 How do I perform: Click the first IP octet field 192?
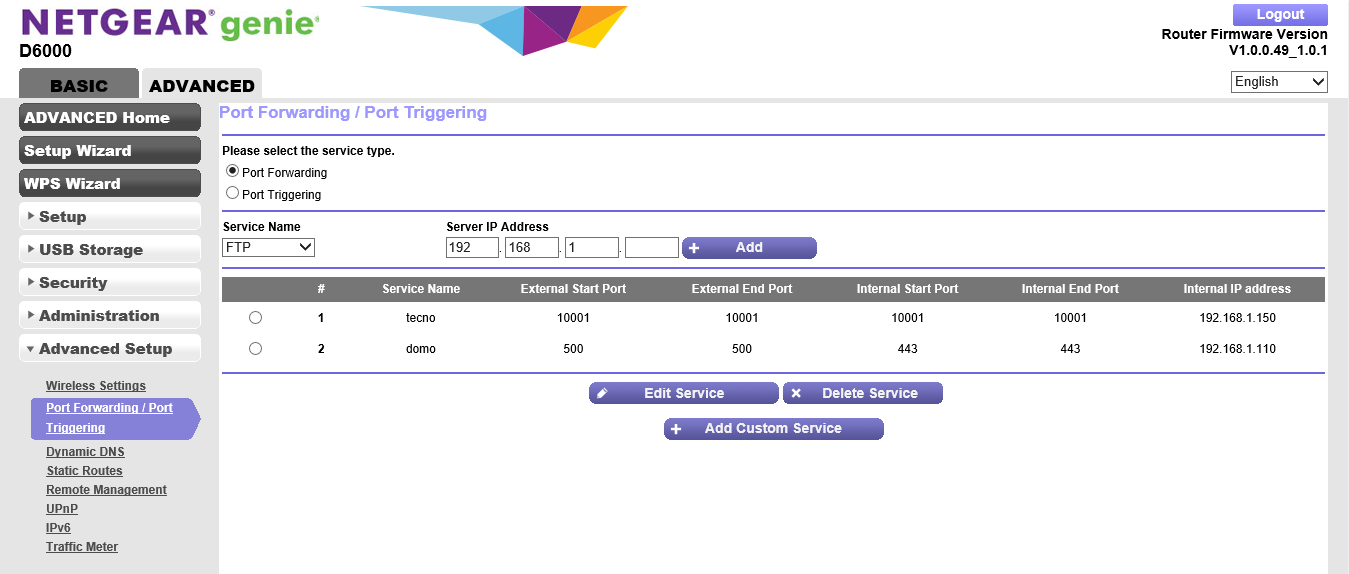(x=472, y=247)
